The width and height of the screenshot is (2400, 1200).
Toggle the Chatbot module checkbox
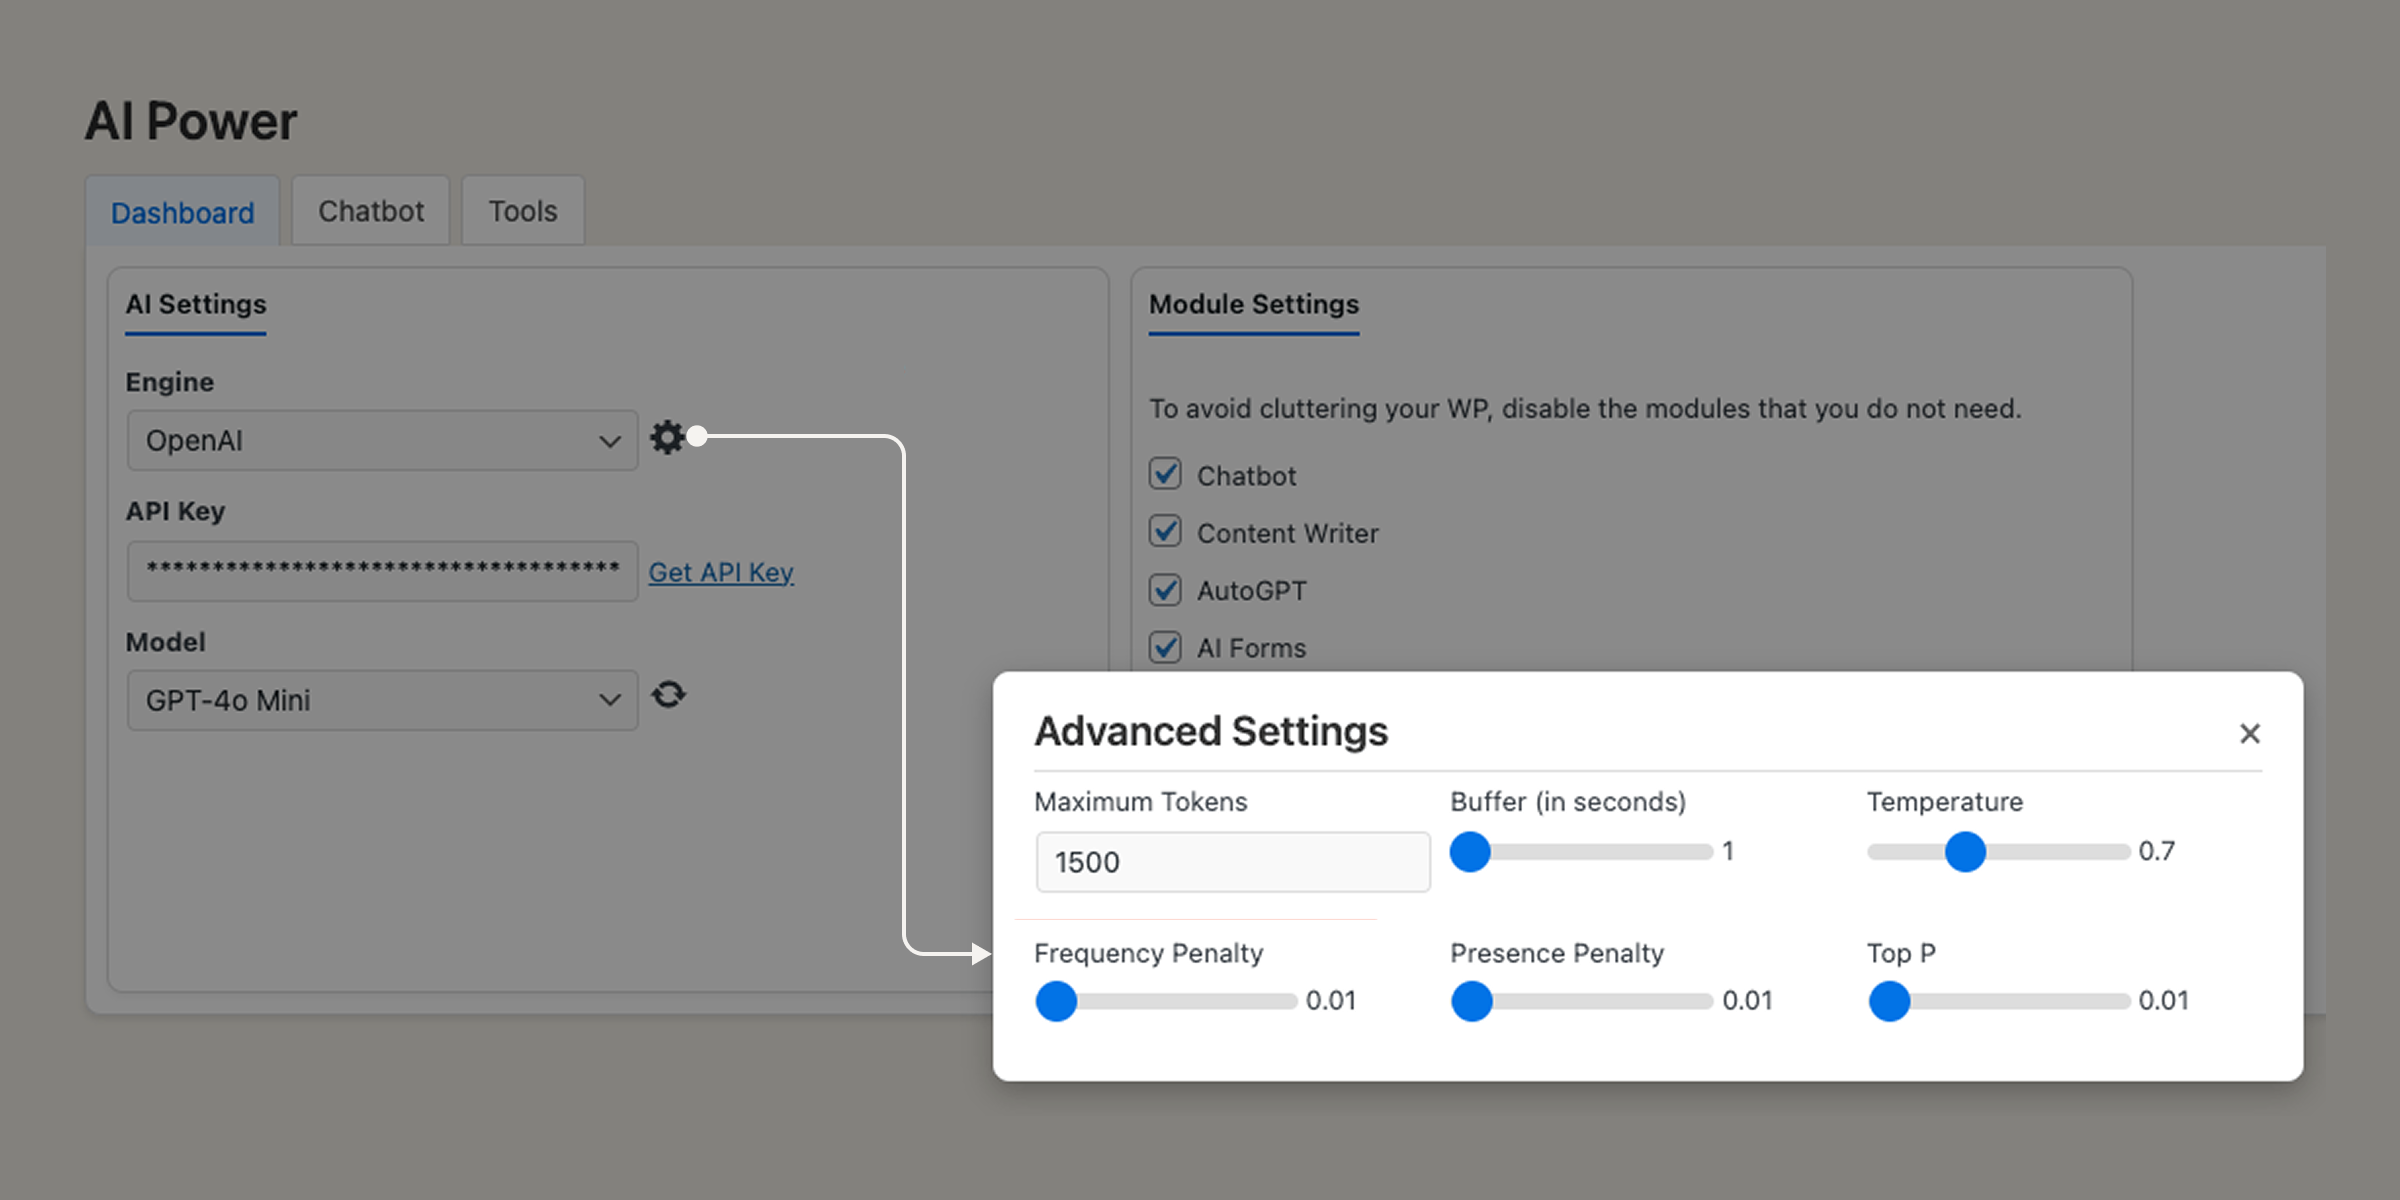click(1164, 474)
